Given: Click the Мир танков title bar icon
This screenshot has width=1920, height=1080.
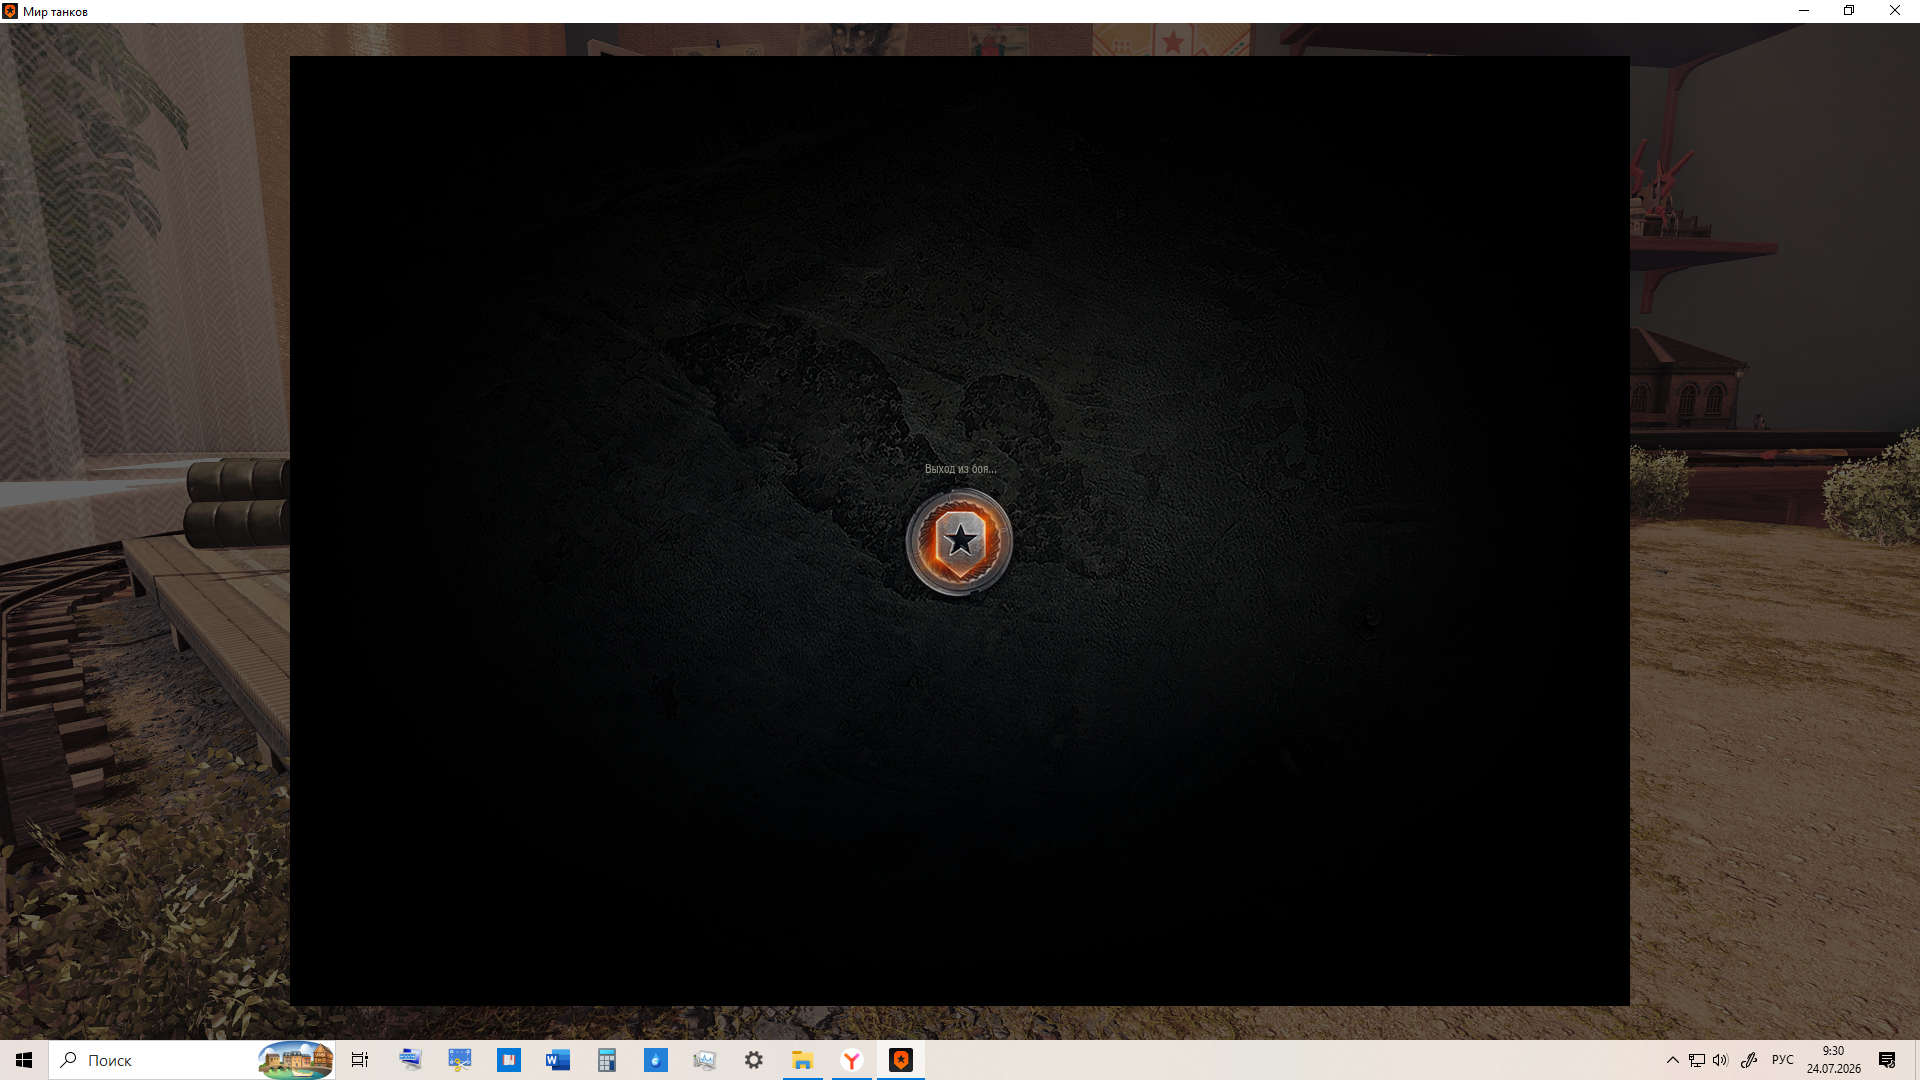Looking at the screenshot, I should pyautogui.click(x=10, y=11).
